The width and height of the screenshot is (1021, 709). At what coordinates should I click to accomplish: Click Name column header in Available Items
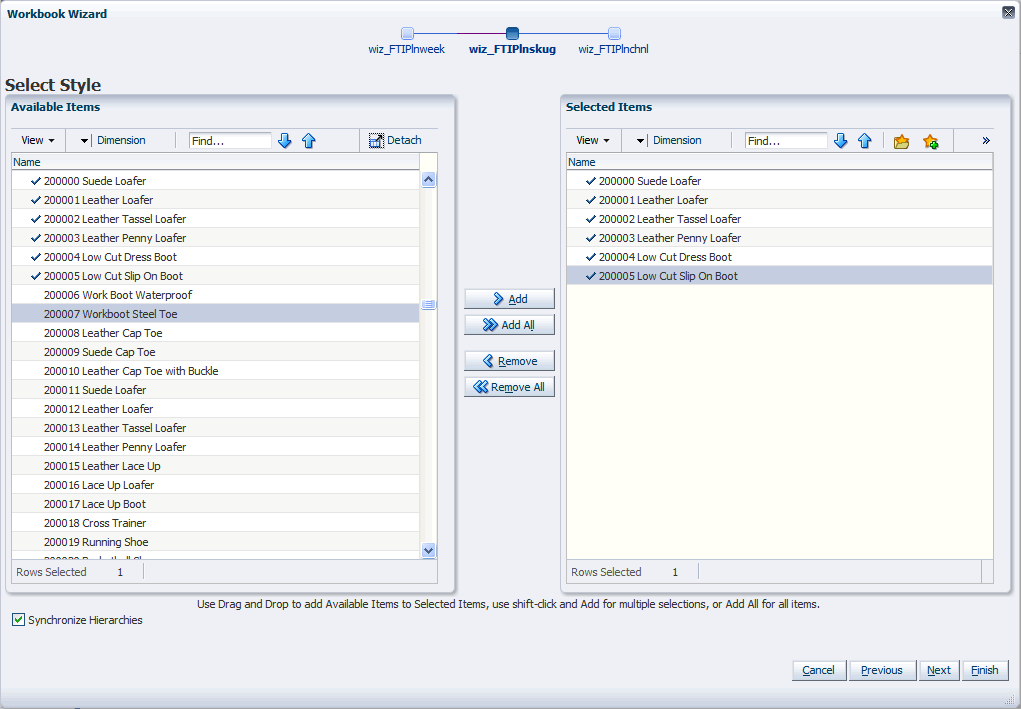point(216,162)
